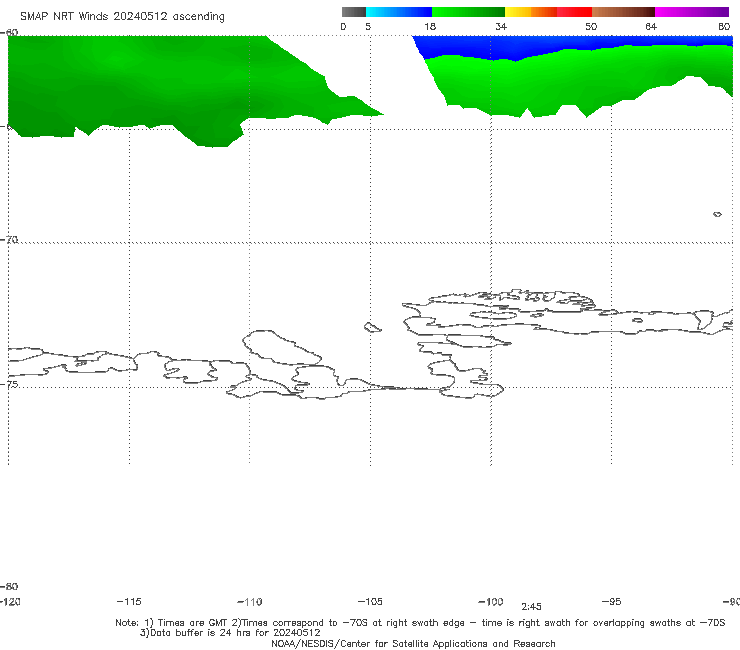This screenshot has width=740, height=650.
Task: Click the brown 50-64 color scale segment
Action: click(x=623, y=12)
